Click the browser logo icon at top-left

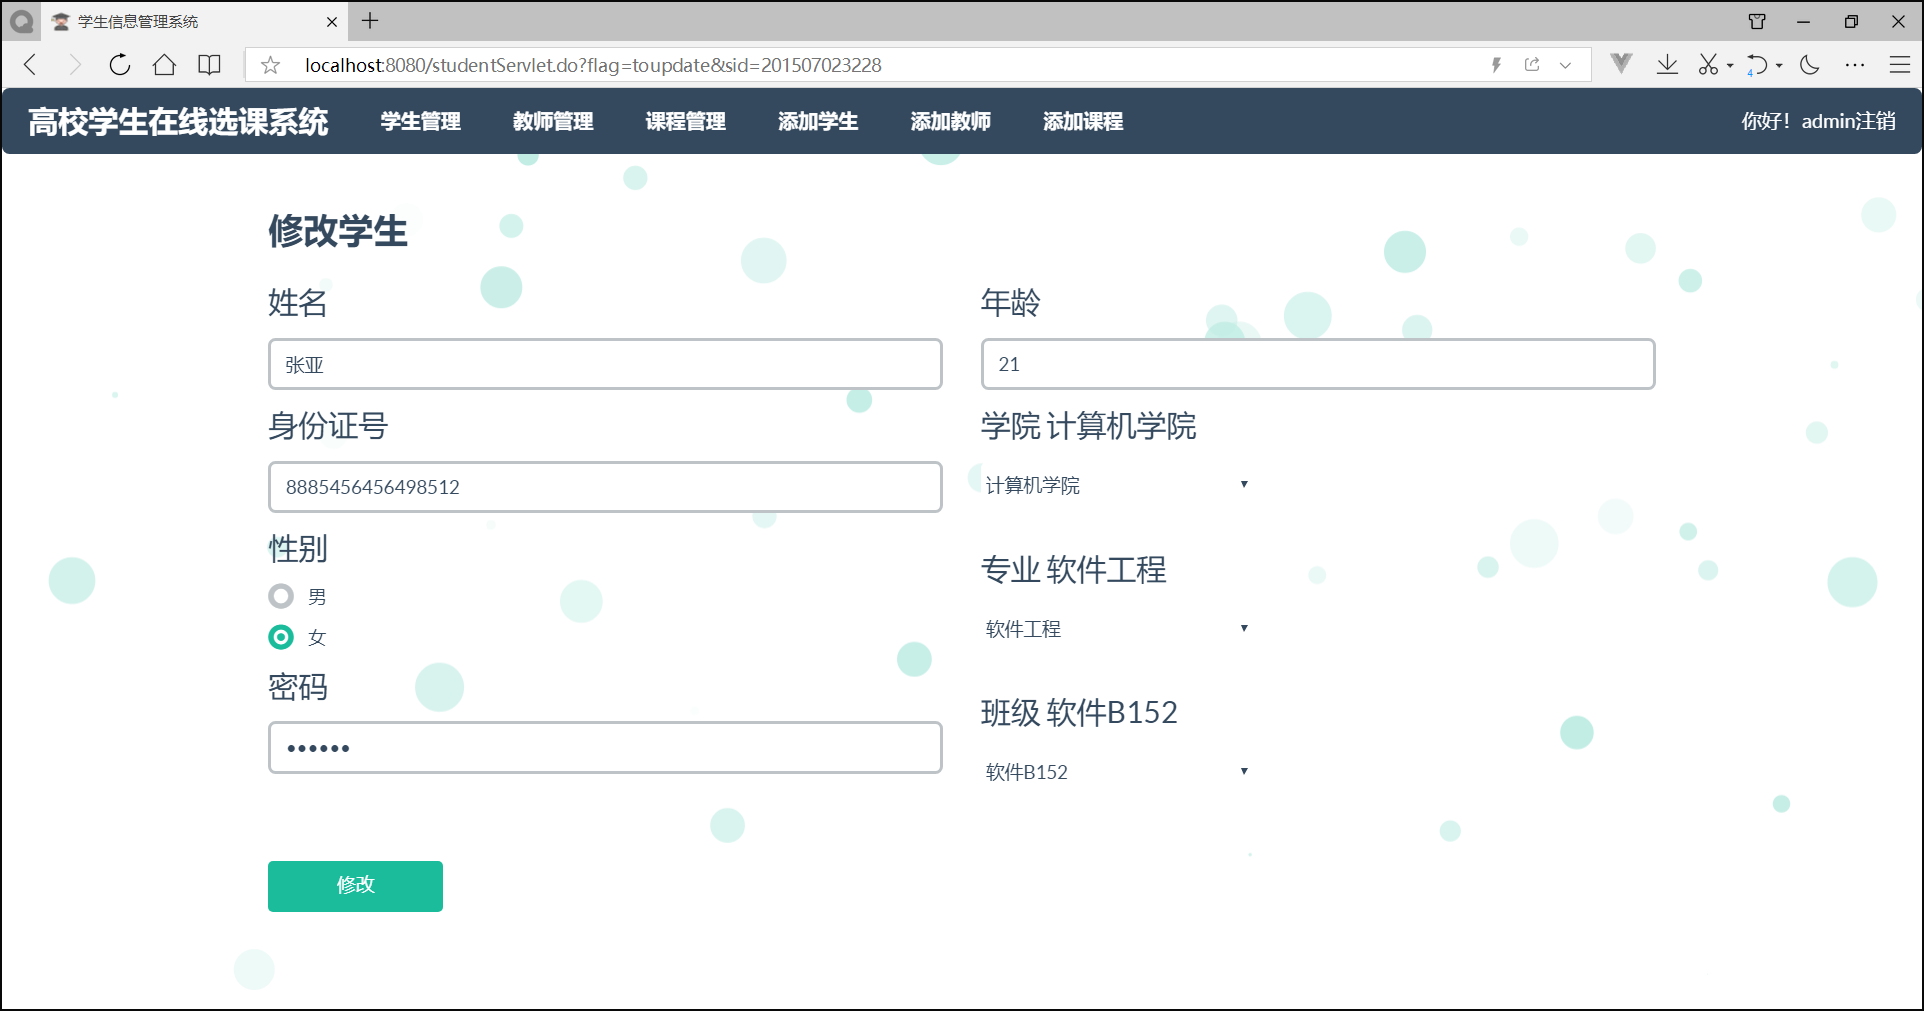pyautogui.click(x=21, y=21)
